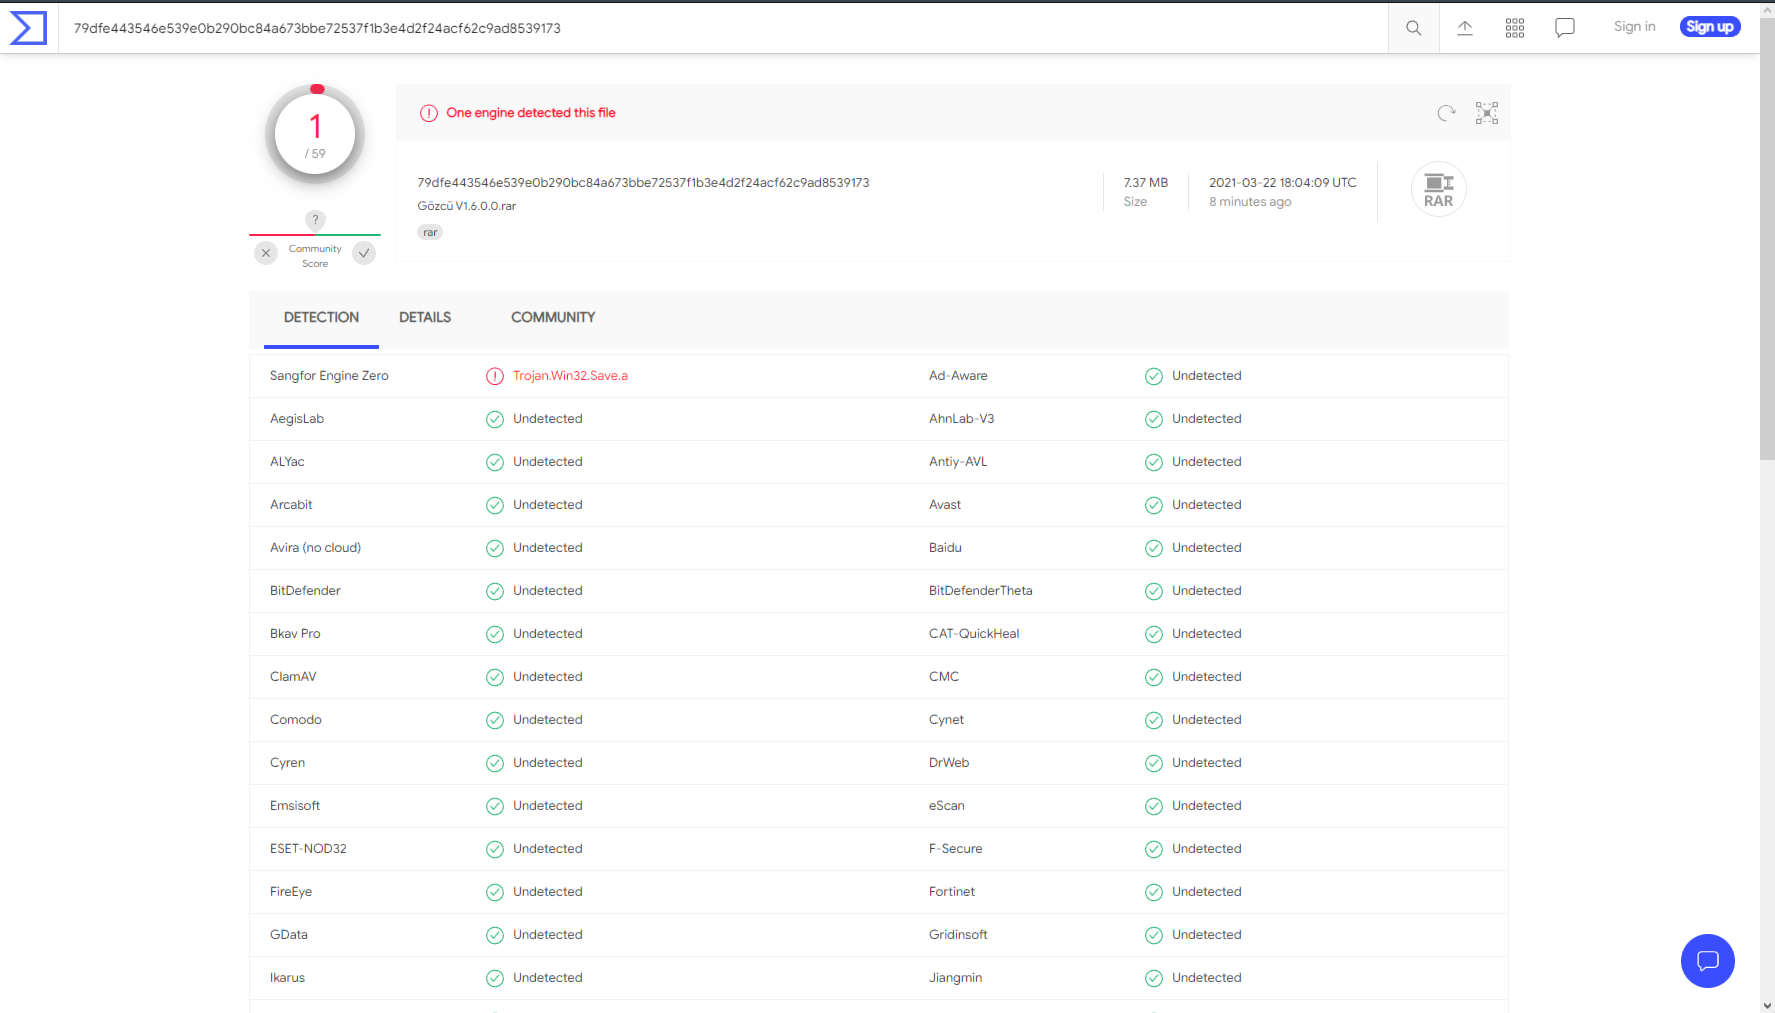Screen dimensions: 1775x1013
Task: Click the AegisLab undetected check icon
Action: pos(495,419)
